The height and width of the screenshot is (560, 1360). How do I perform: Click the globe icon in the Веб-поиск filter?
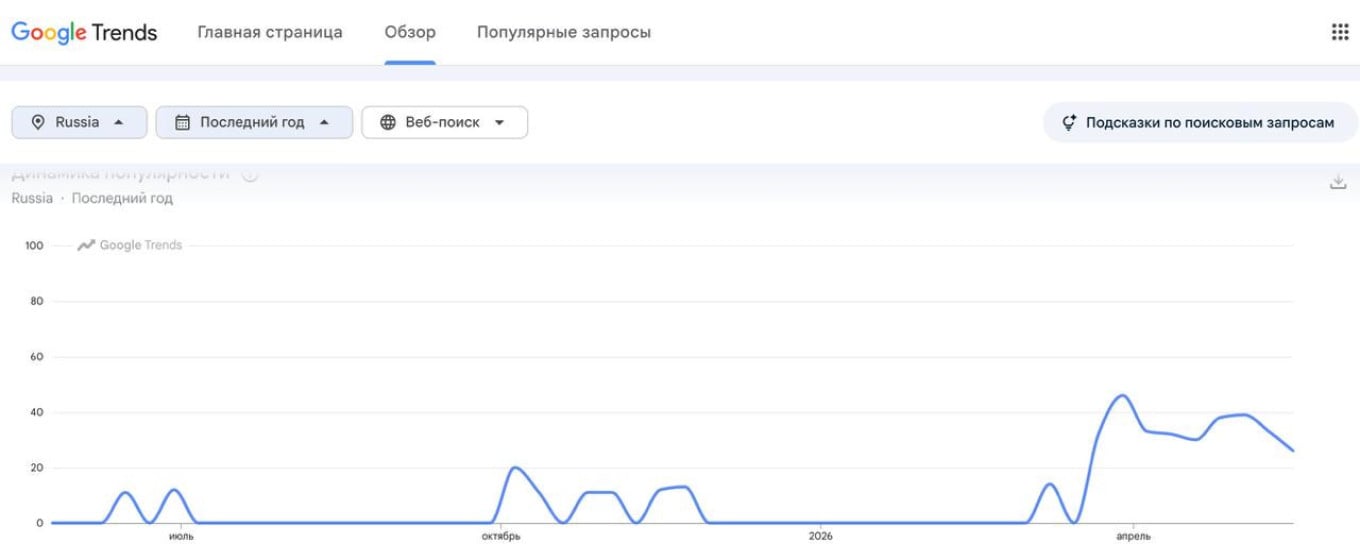388,122
